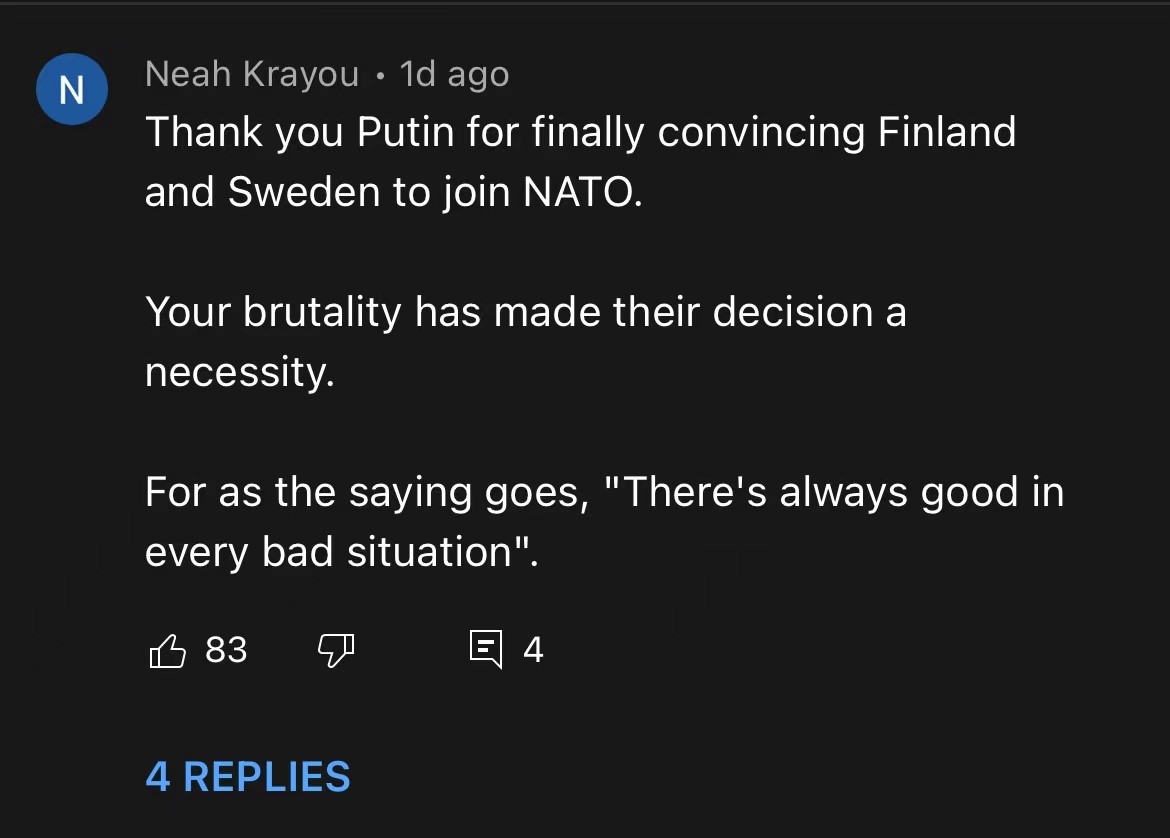
Task: Click the word Sweden in the comment
Action: pyautogui.click(x=304, y=193)
